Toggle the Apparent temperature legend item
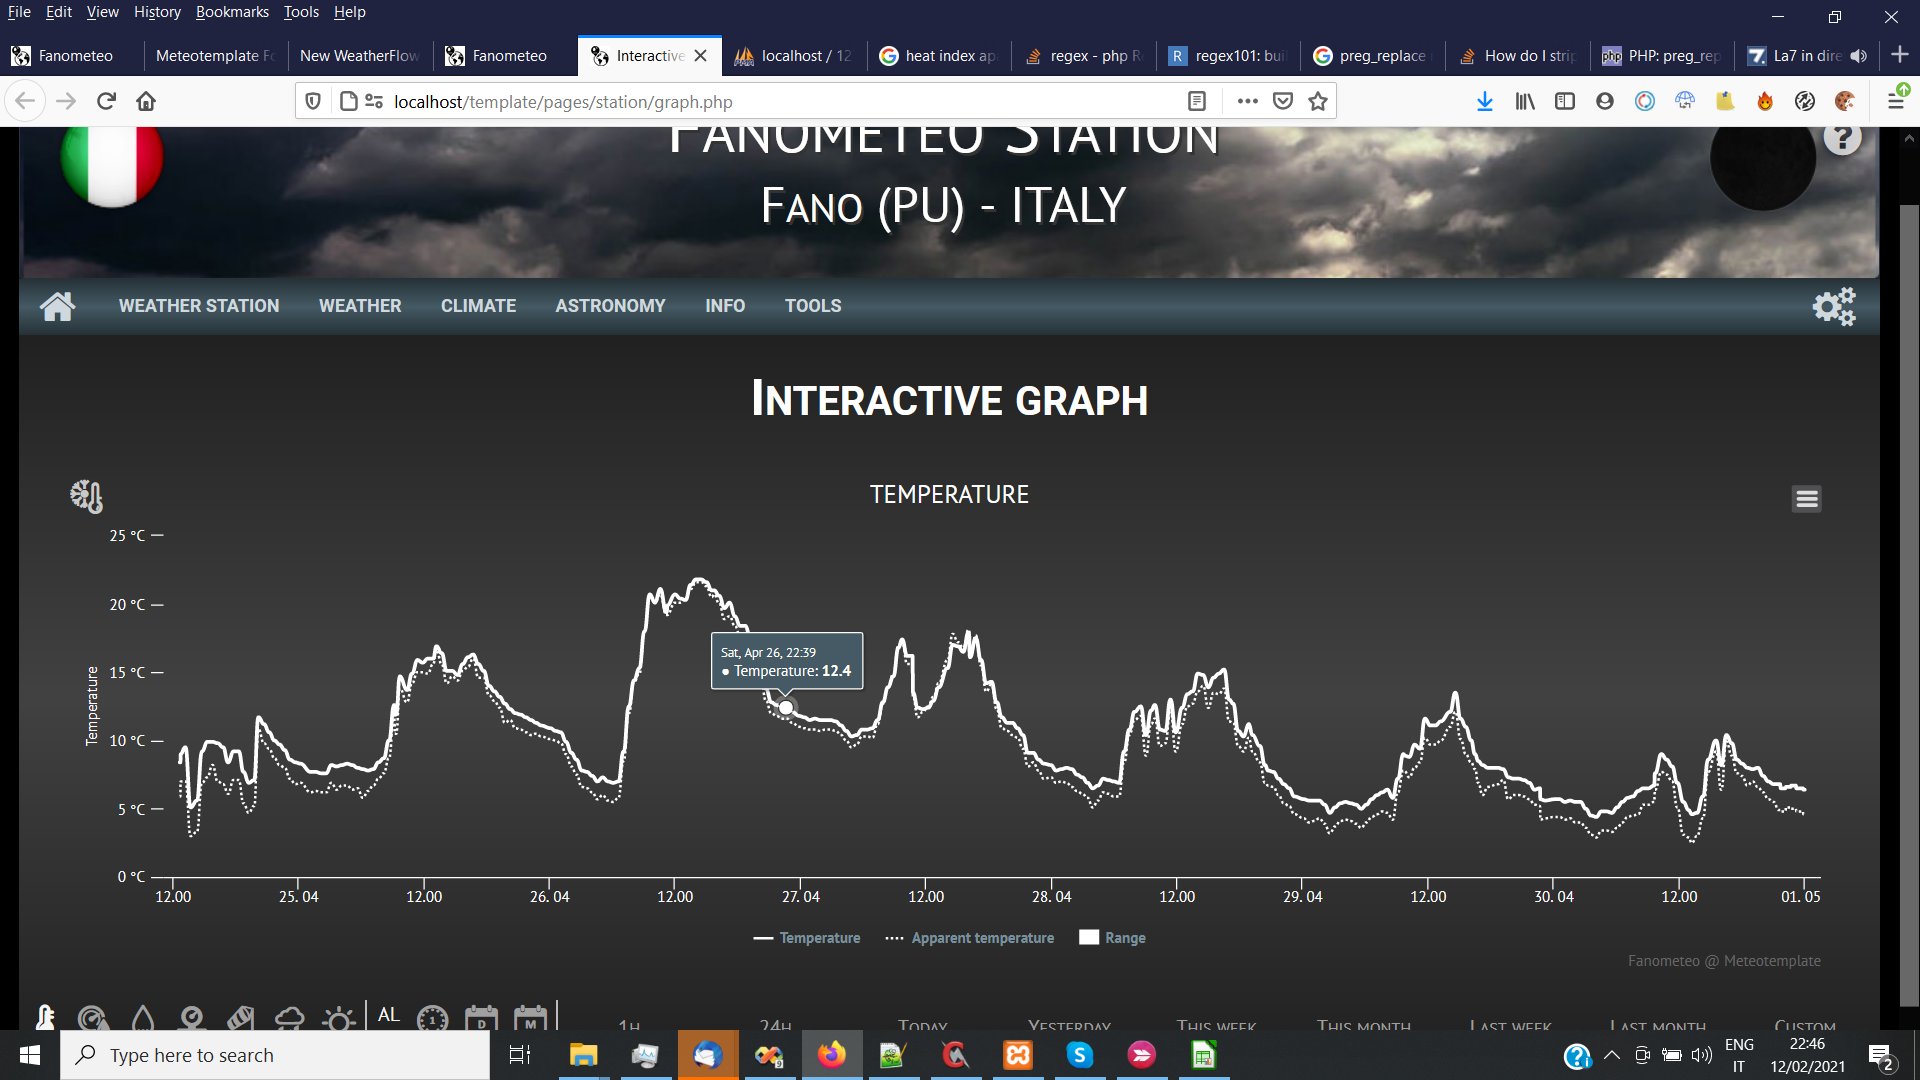Viewport: 1920px width, 1080px height. (x=968, y=938)
